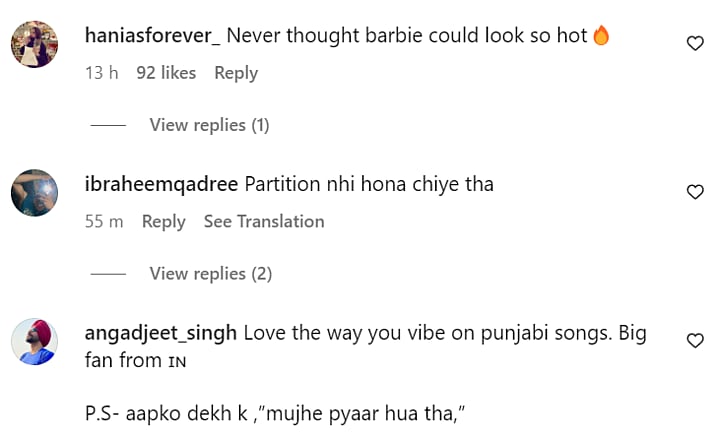
Task: Open angadjeet_singh profile picture
Action: click(34, 342)
